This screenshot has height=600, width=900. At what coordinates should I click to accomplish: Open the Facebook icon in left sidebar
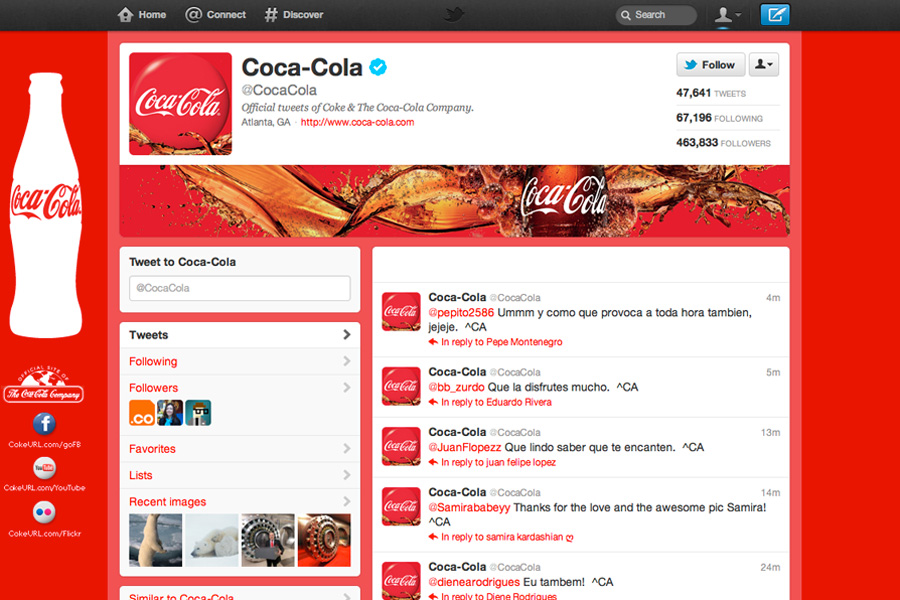pos(43,424)
